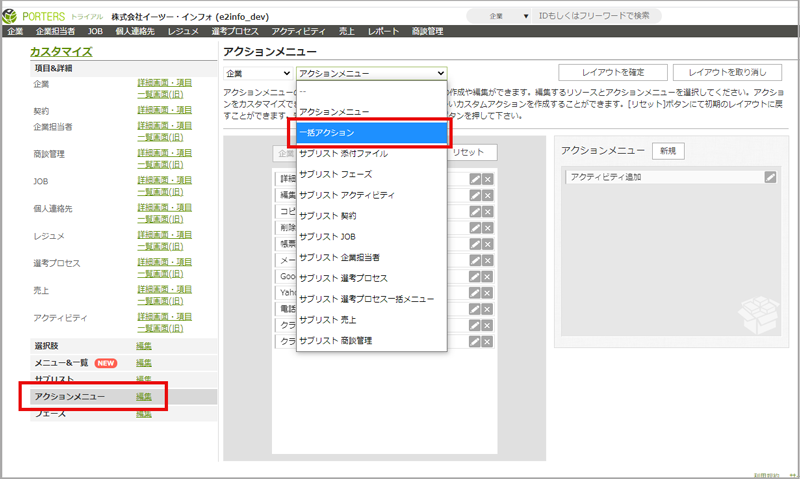Edit the Goo row using its pencil icon
Screen dimensions: 800x479
click(x=477, y=277)
